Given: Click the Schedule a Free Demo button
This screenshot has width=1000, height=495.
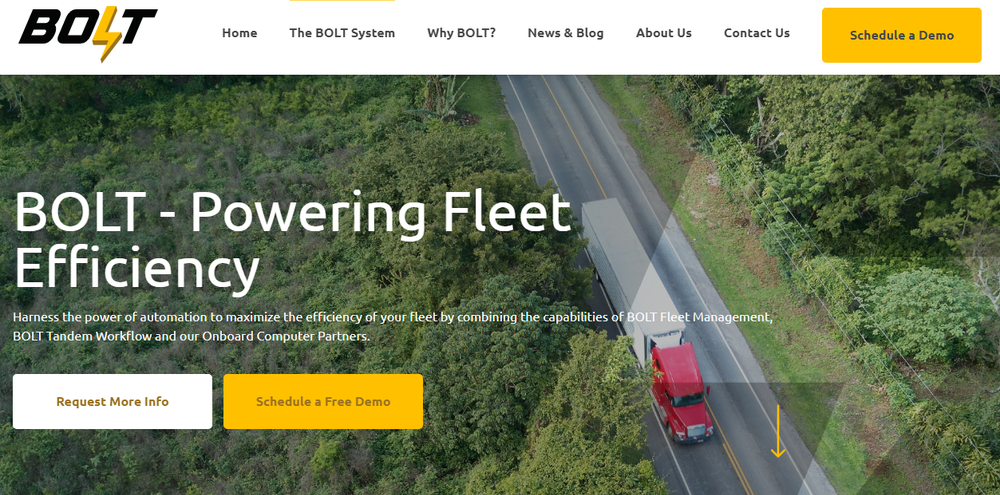Looking at the screenshot, I should (323, 401).
